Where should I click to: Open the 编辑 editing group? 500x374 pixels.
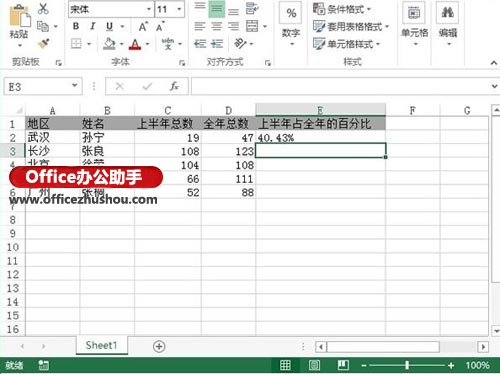448,24
